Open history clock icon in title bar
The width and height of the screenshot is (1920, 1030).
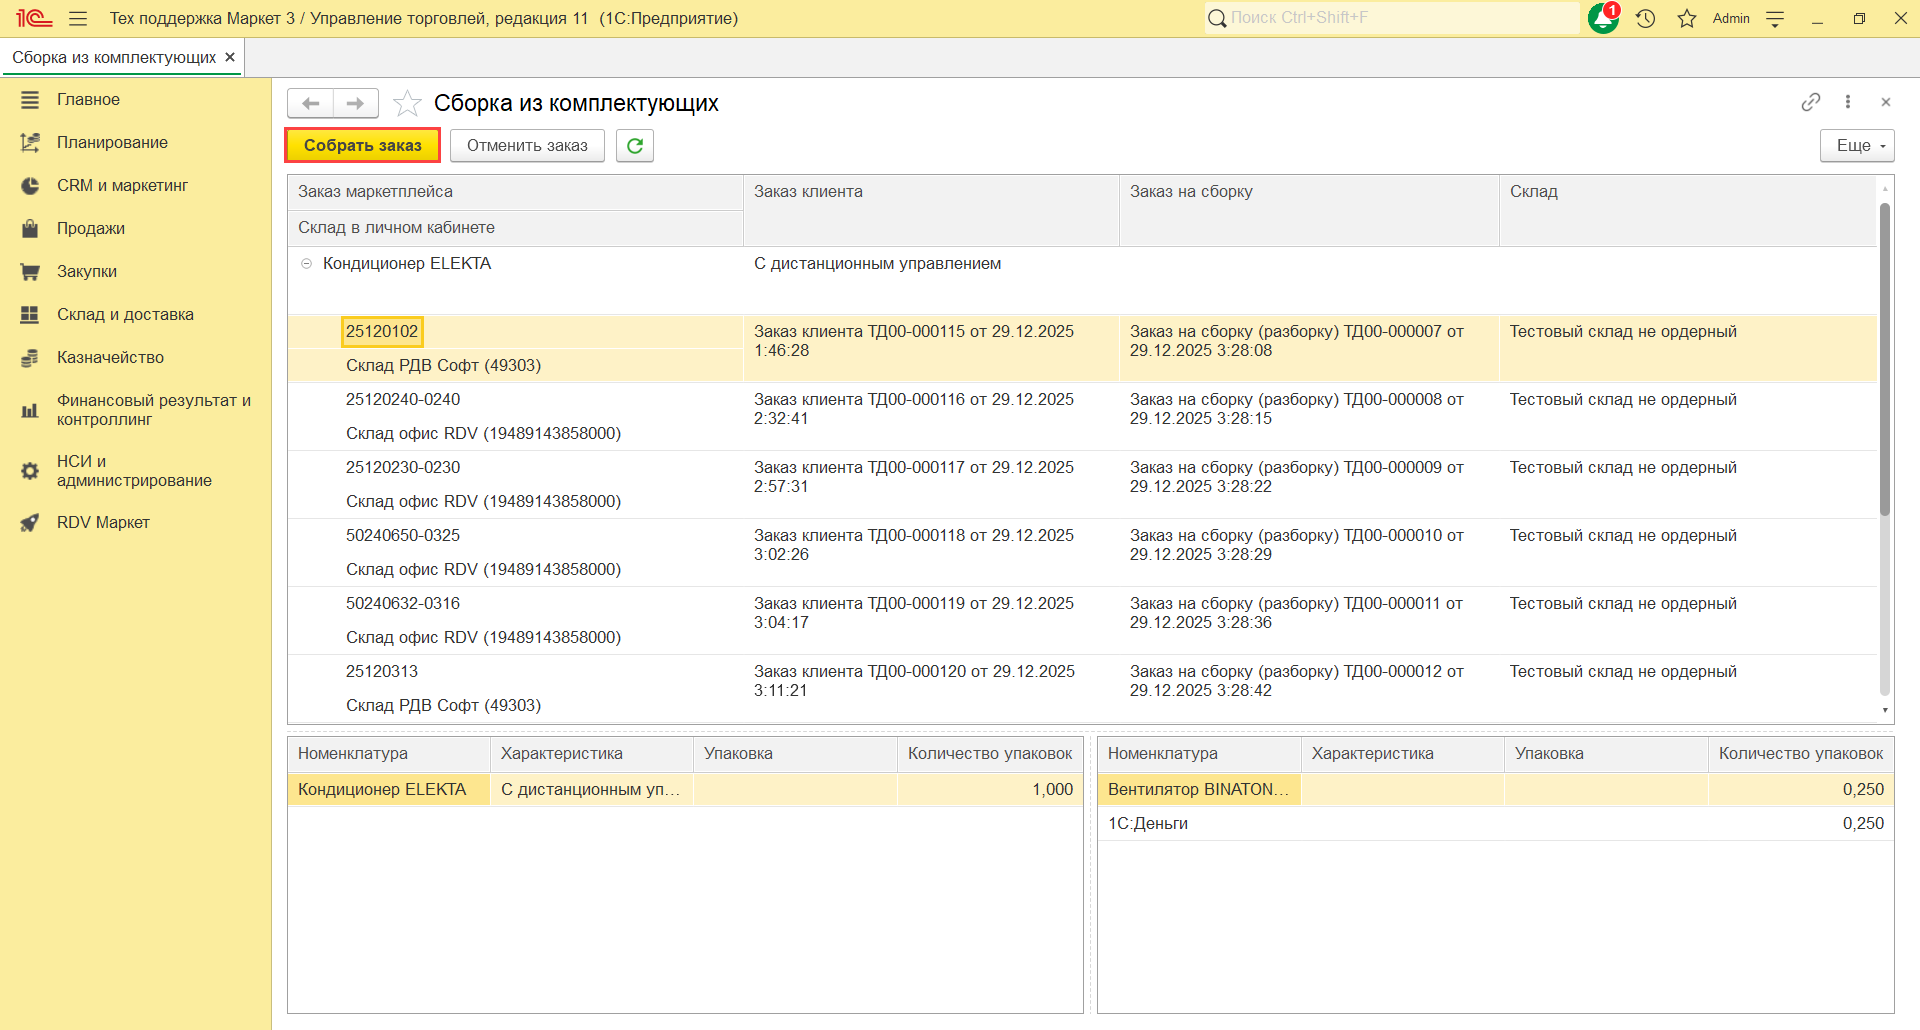click(x=1646, y=18)
